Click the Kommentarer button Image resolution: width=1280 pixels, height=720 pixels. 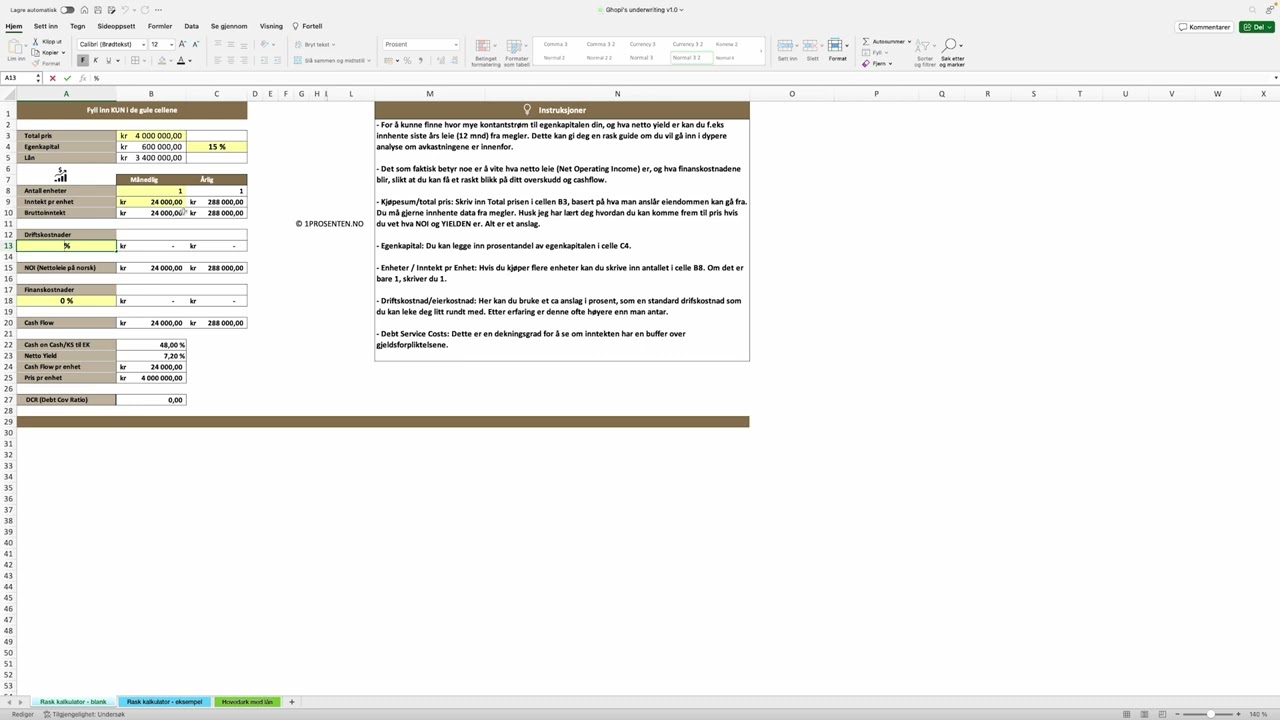tap(1204, 27)
